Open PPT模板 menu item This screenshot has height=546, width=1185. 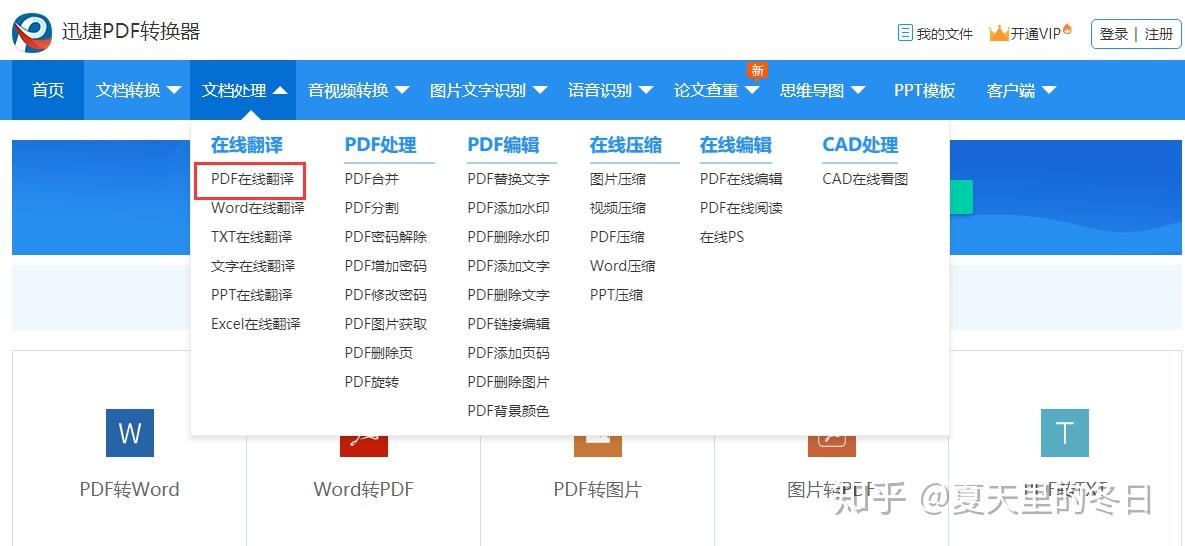click(924, 90)
